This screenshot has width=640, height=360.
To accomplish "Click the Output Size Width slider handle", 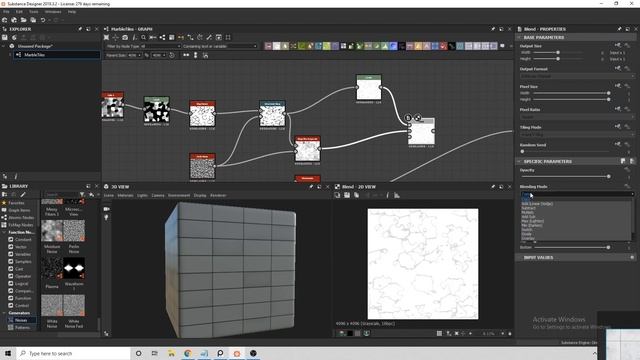I will pyautogui.click(x=558, y=53).
